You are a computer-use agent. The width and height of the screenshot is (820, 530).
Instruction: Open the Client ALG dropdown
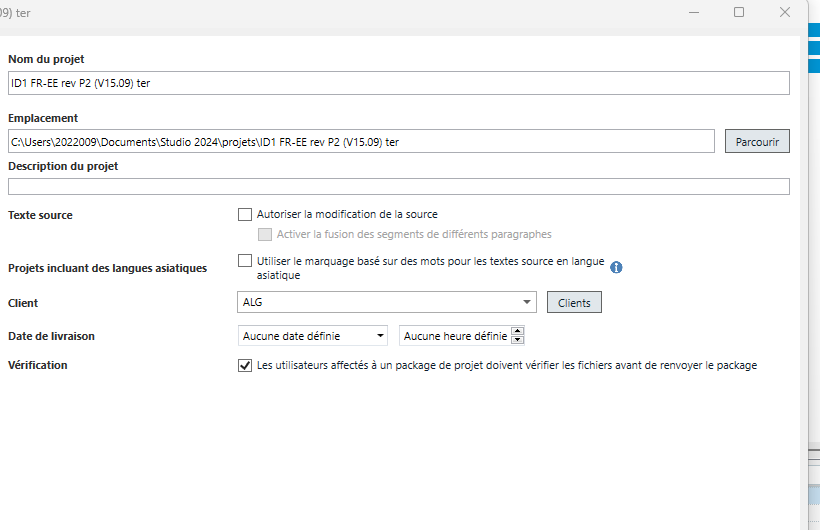[387, 302]
